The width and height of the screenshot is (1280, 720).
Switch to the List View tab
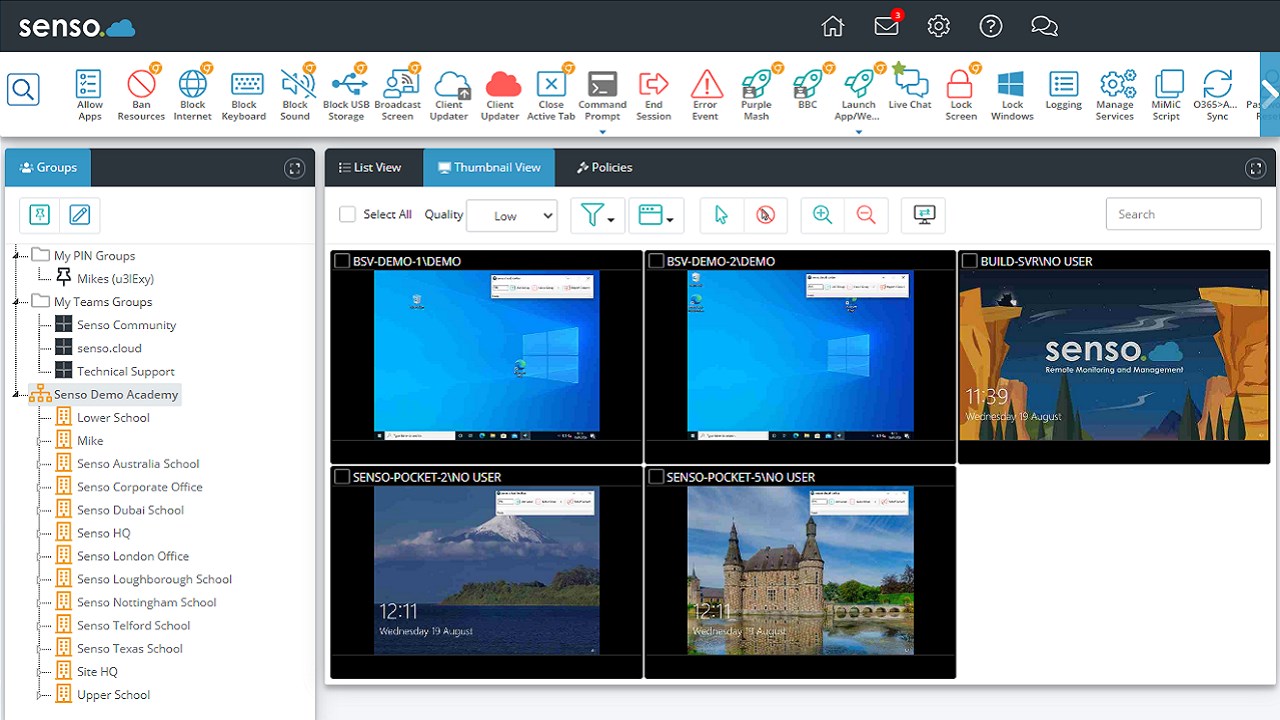pyautogui.click(x=372, y=167)
